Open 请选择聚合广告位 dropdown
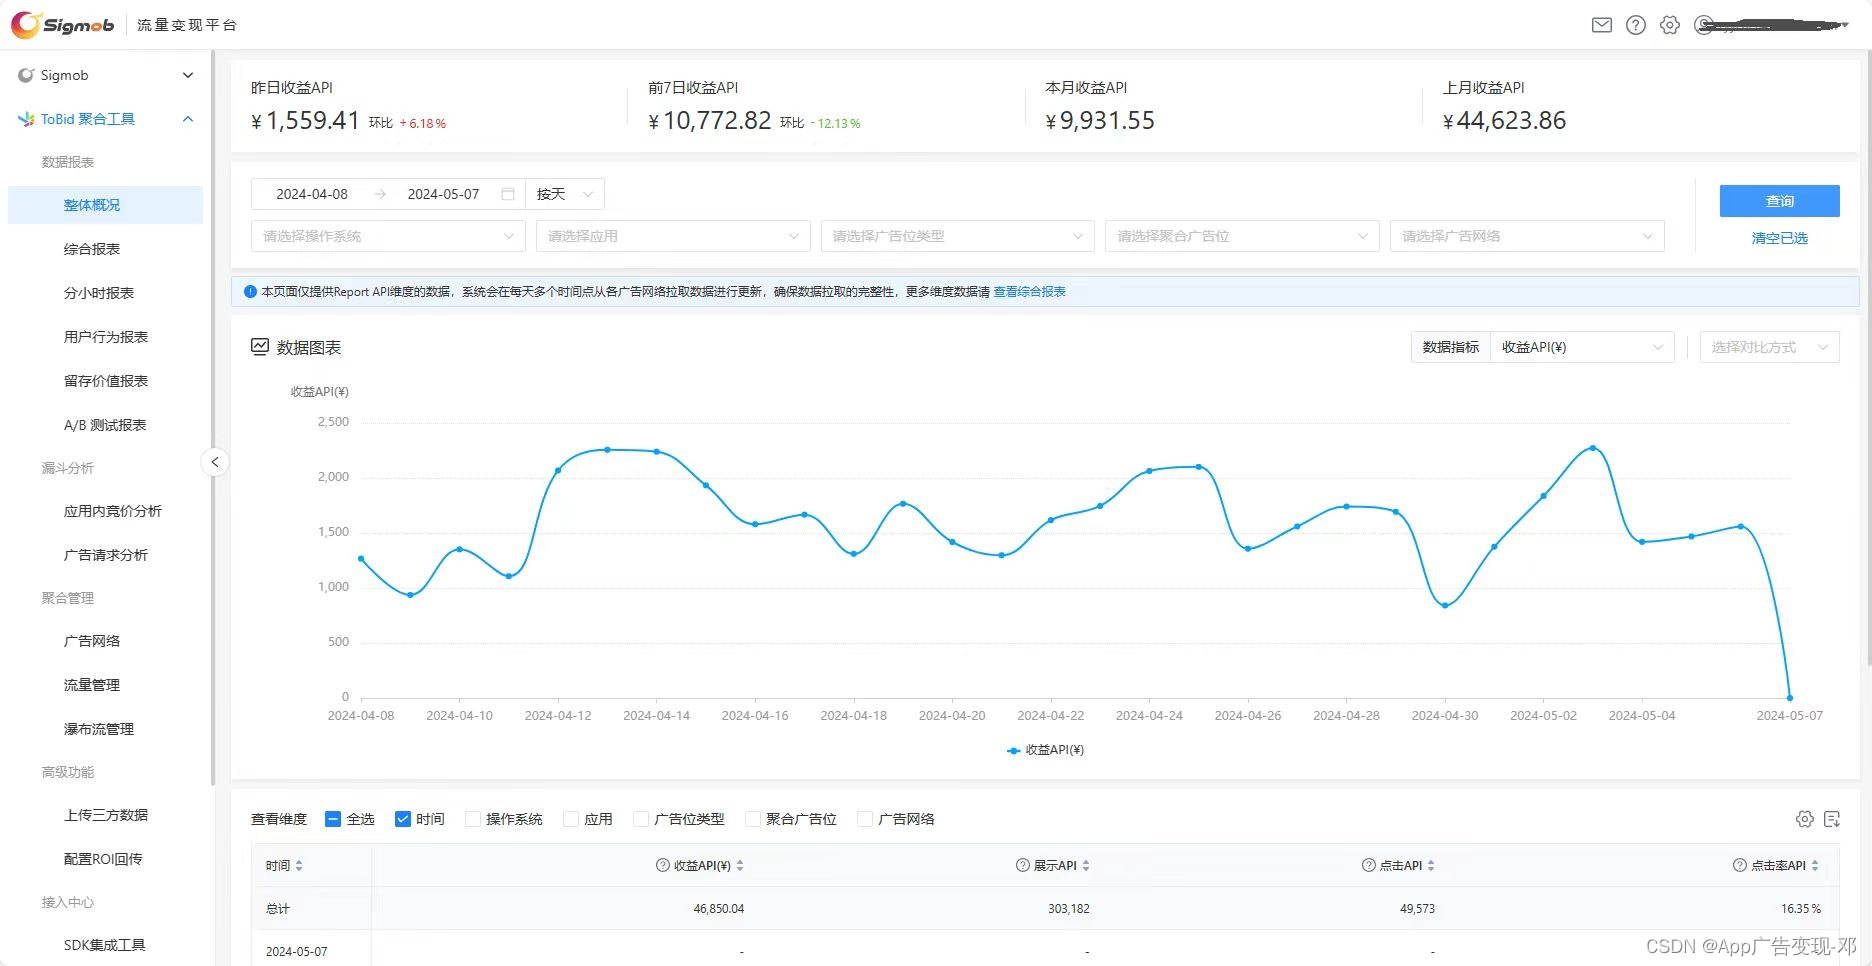Viewport: 1872px width, 966px height. point(1243,236)
